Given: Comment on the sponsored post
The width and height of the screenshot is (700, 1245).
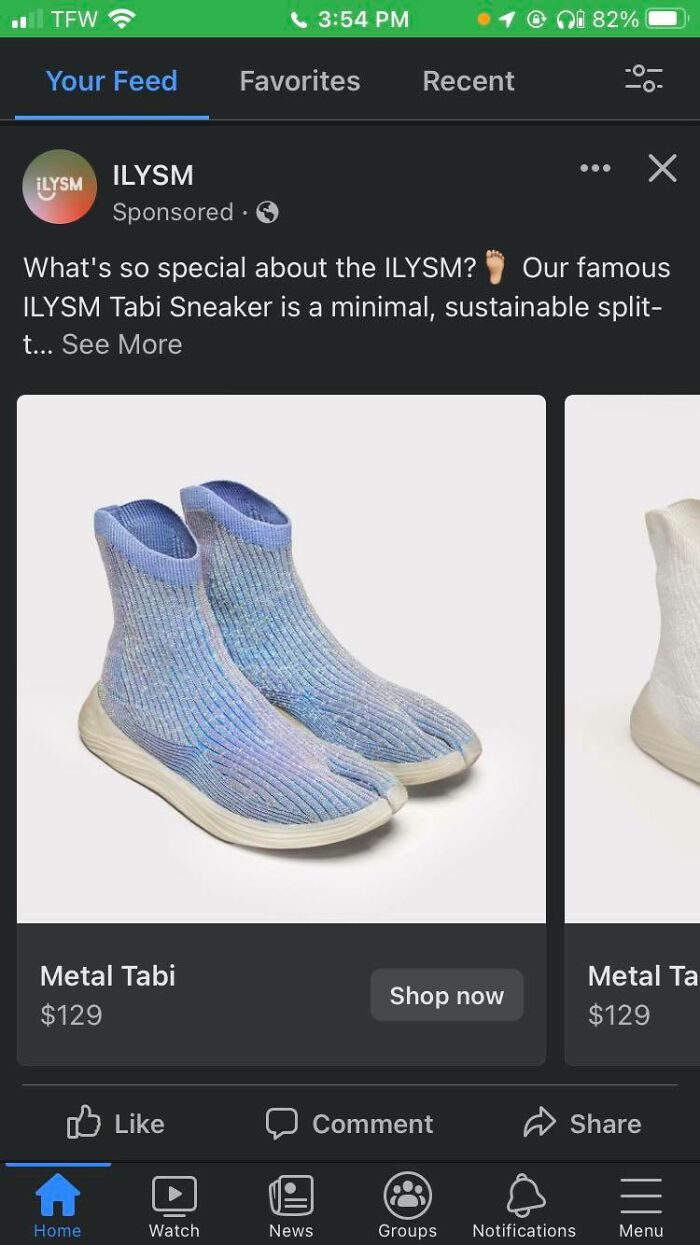Looking at the screenshot, I should click(349, 1124).
